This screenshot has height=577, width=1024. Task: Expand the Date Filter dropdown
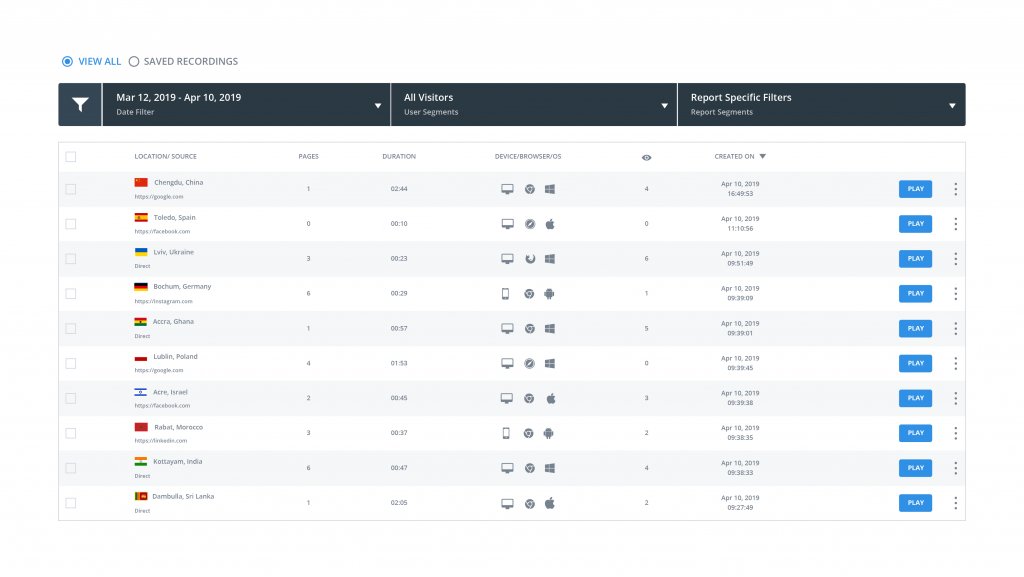point(246,104)
